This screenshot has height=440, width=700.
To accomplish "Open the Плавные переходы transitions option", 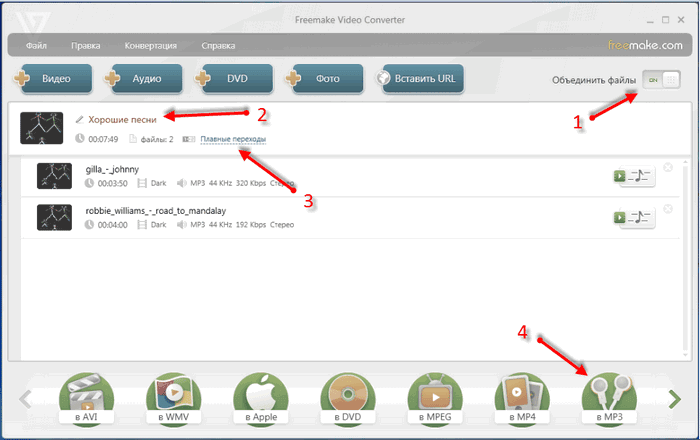I will [233, 139].
